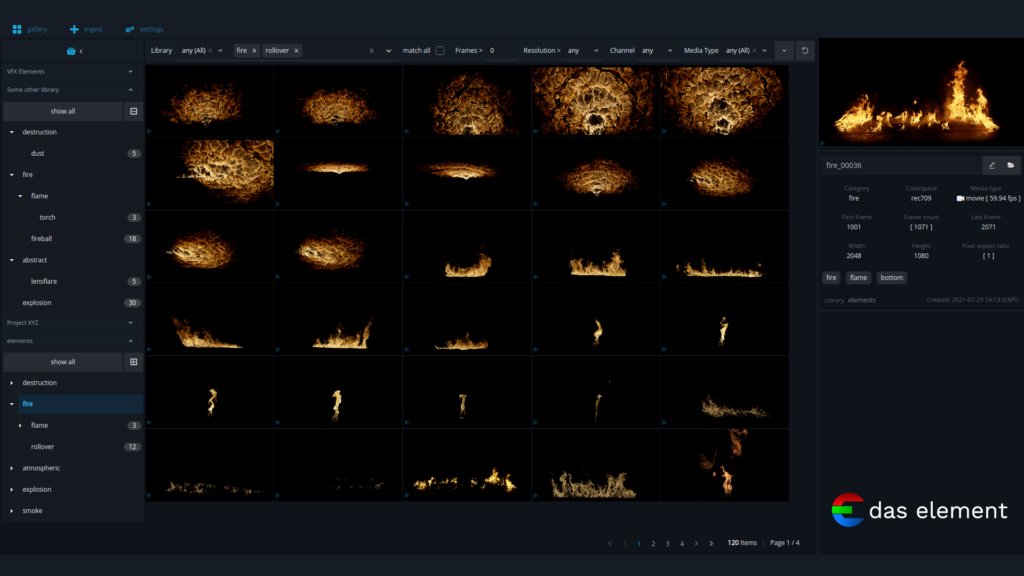The height and width of the screenshot is (576, 1024).
Task: Select explosion with 30 items
Action: [37, 303]
